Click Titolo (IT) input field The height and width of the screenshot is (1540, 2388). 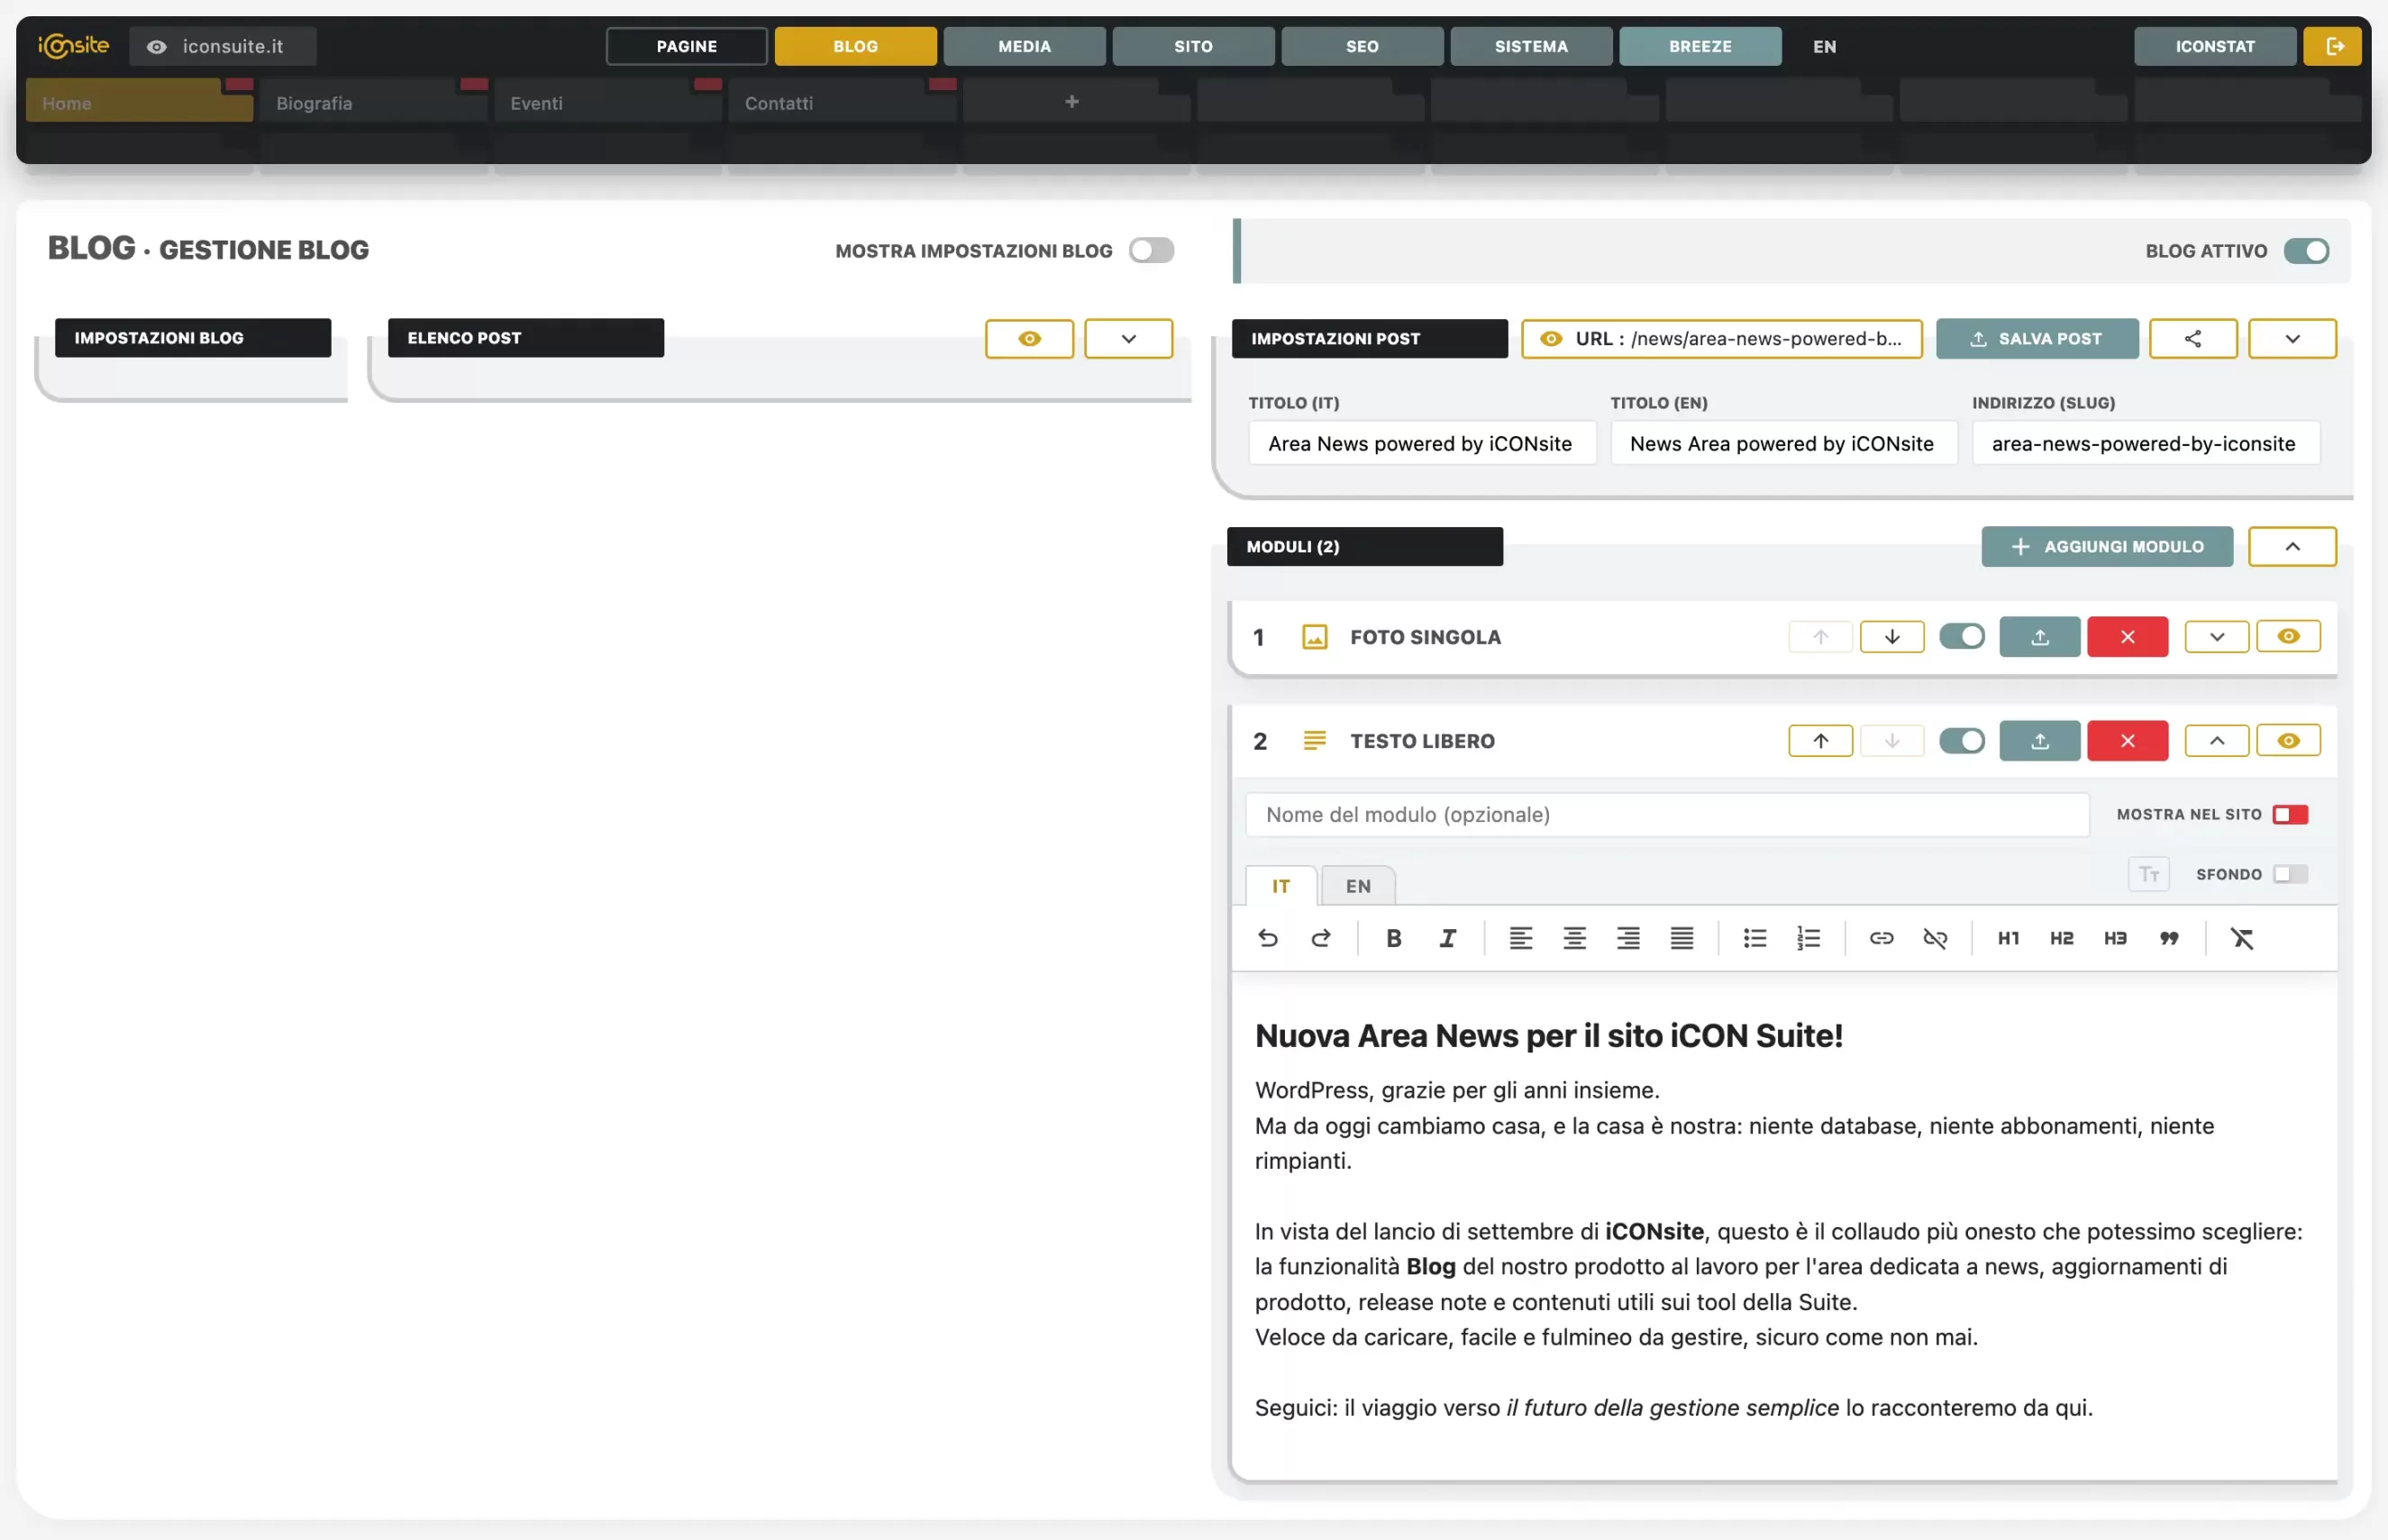pos(1422,443)
